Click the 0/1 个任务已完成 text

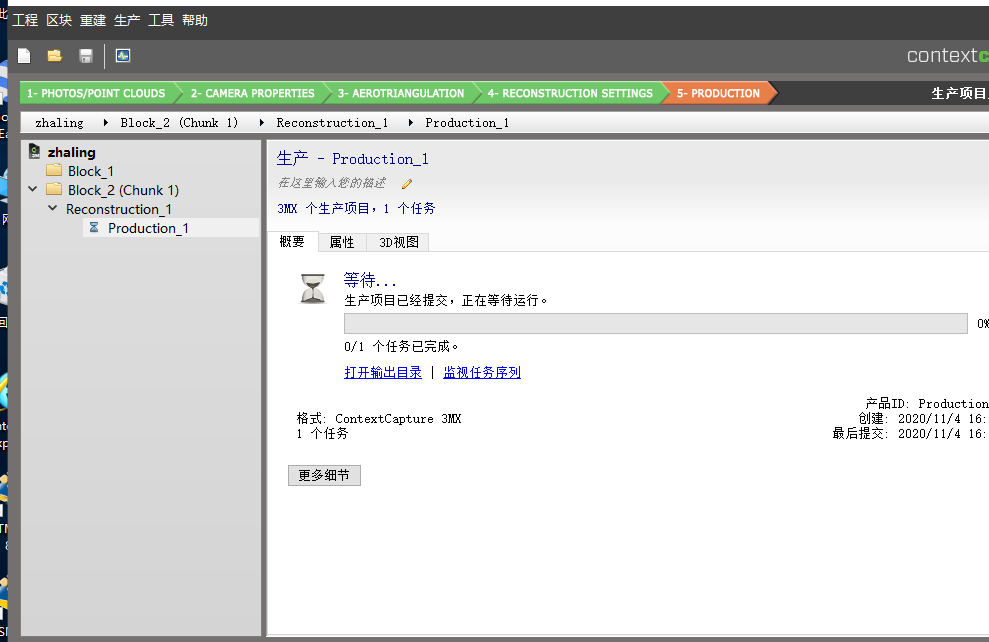pyautogui.click(x=401, y=346)
